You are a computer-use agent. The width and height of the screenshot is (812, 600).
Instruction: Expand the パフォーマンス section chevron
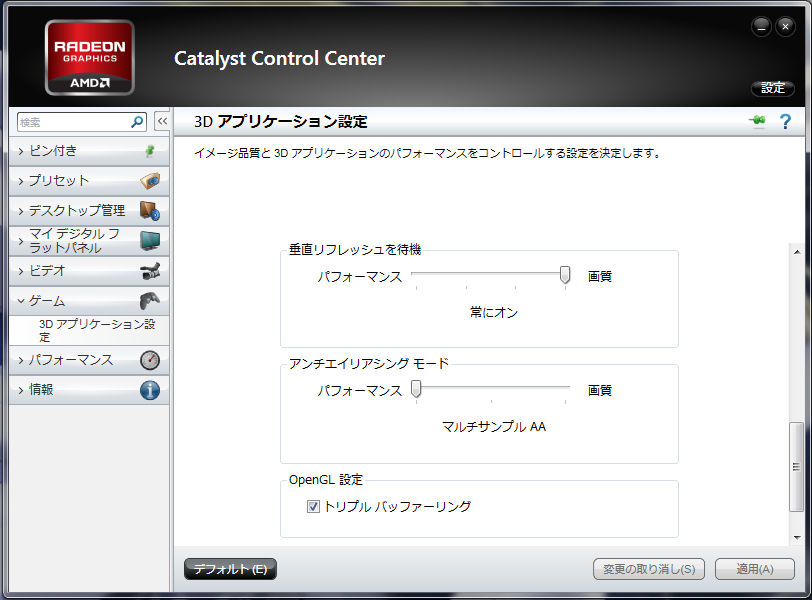click(x=21, y=360)
